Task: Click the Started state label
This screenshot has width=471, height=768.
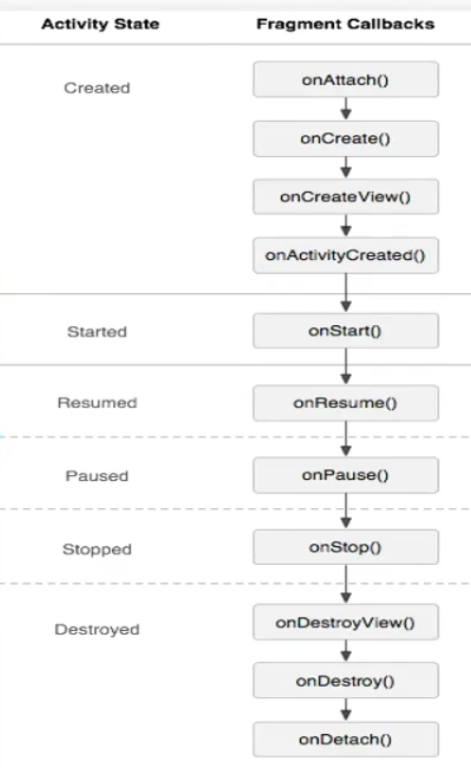Action: tap(97, 332)
